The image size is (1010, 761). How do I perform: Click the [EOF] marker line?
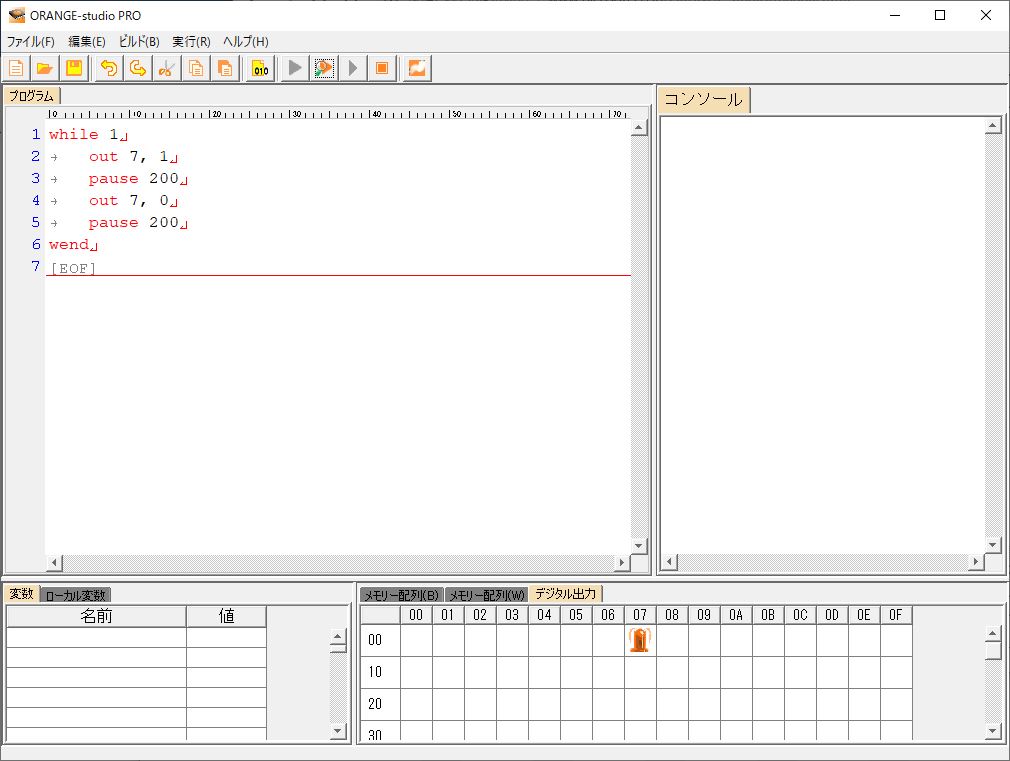73,268
